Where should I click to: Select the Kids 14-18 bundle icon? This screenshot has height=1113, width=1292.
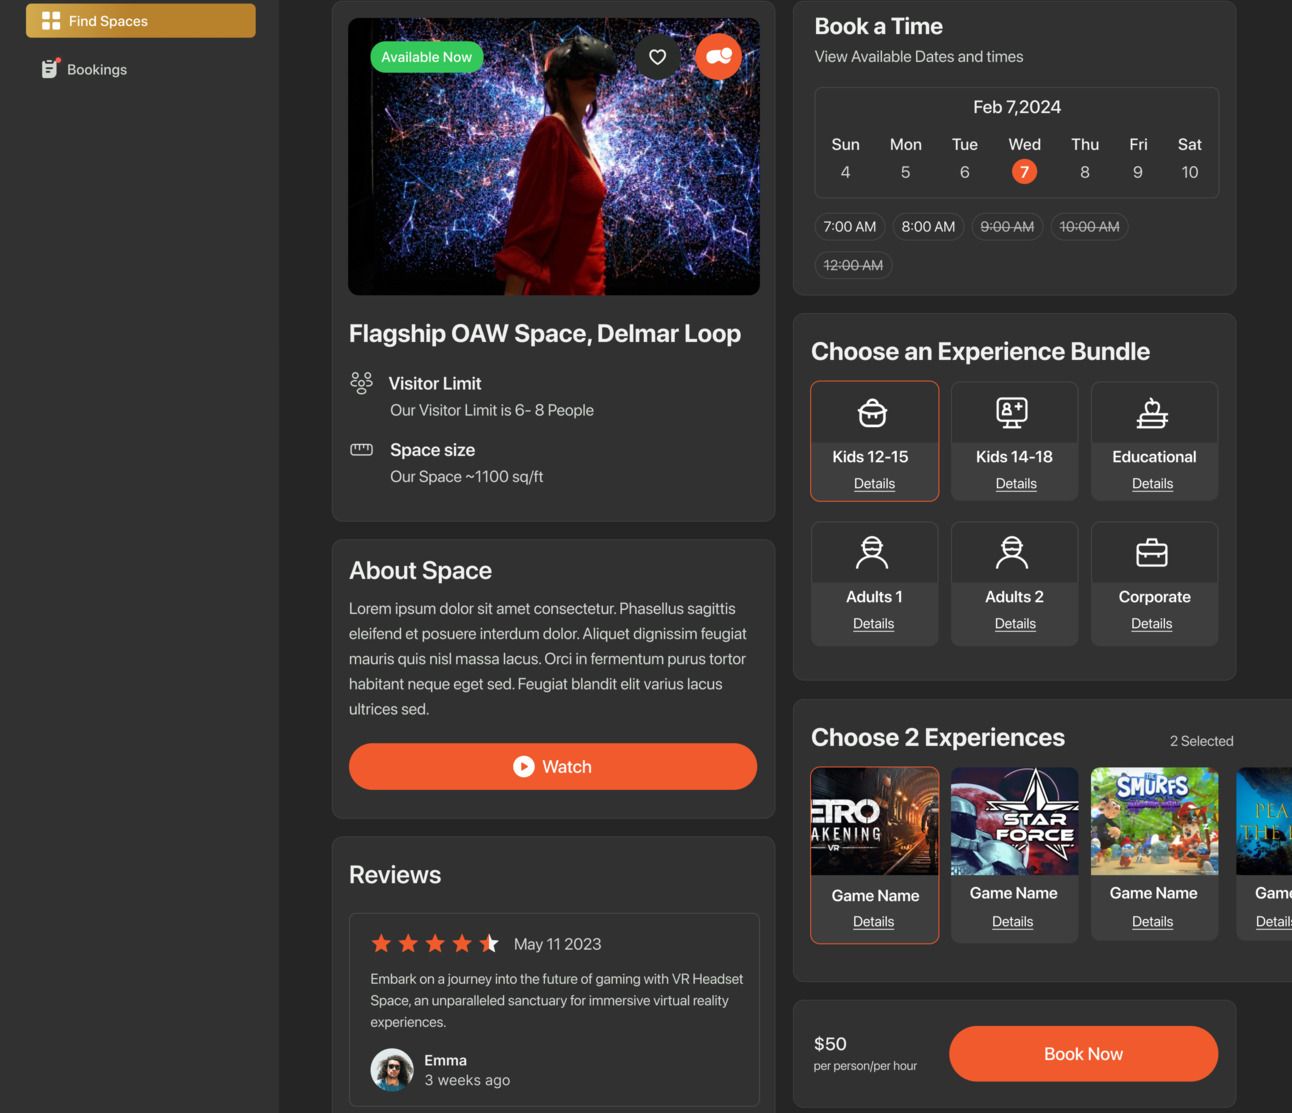coord(1012,412)
